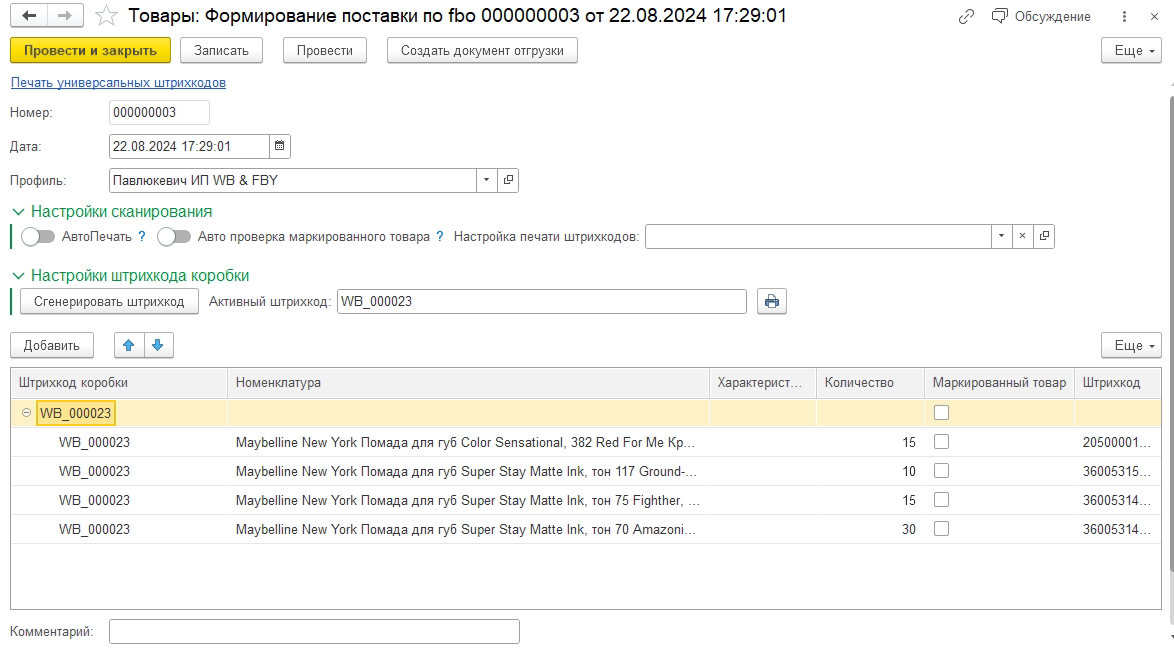
Task: Move the row up with blue arrow
Action: coord(129,345)
